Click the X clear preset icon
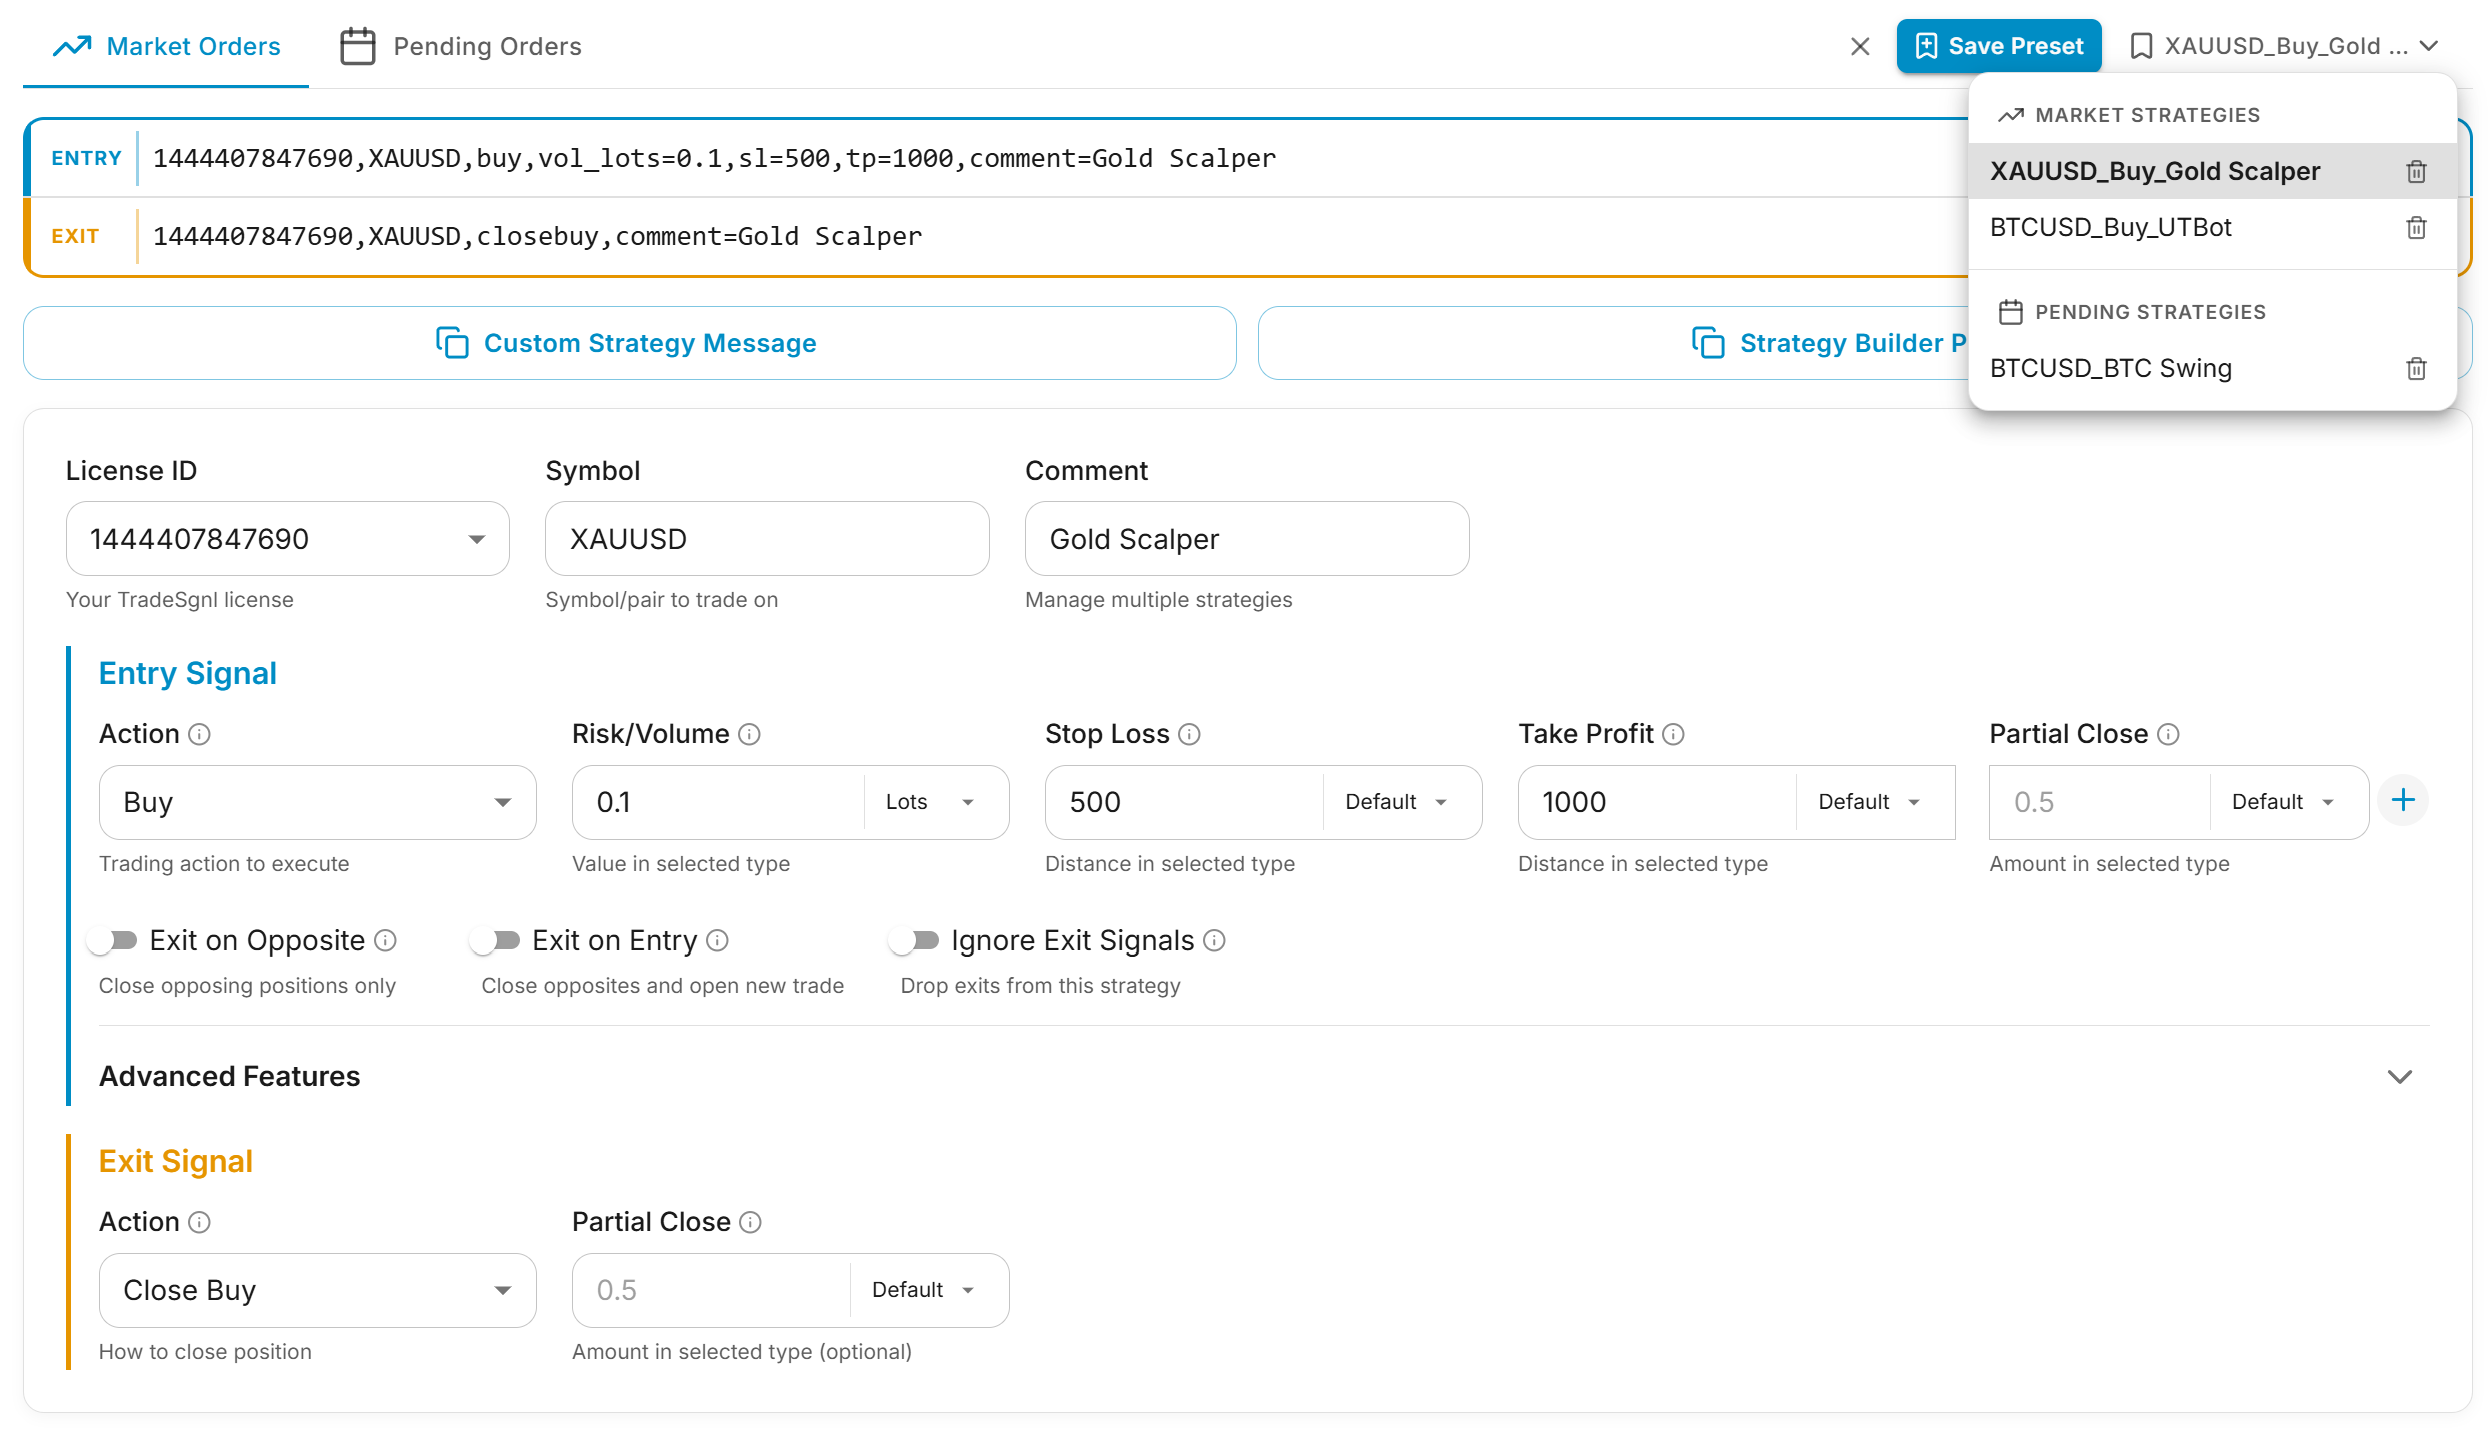This screenshot has width=2492, height=1429. (1860, 46)
